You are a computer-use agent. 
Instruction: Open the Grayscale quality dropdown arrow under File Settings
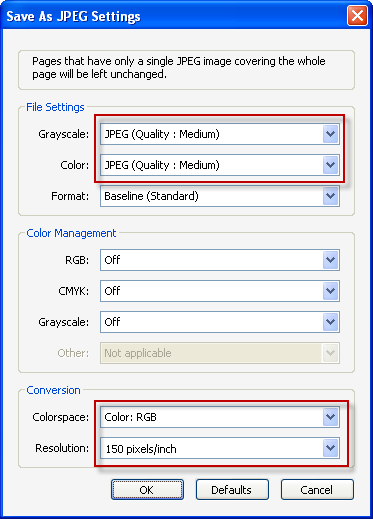pos(330,134)
